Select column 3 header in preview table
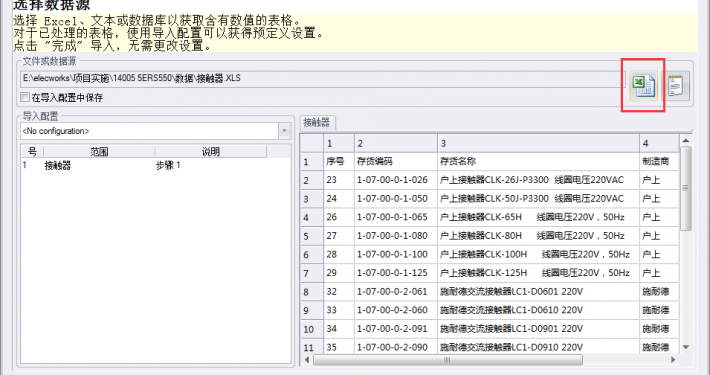The height and width of the screenshot is (375, 710). point(538,143)
